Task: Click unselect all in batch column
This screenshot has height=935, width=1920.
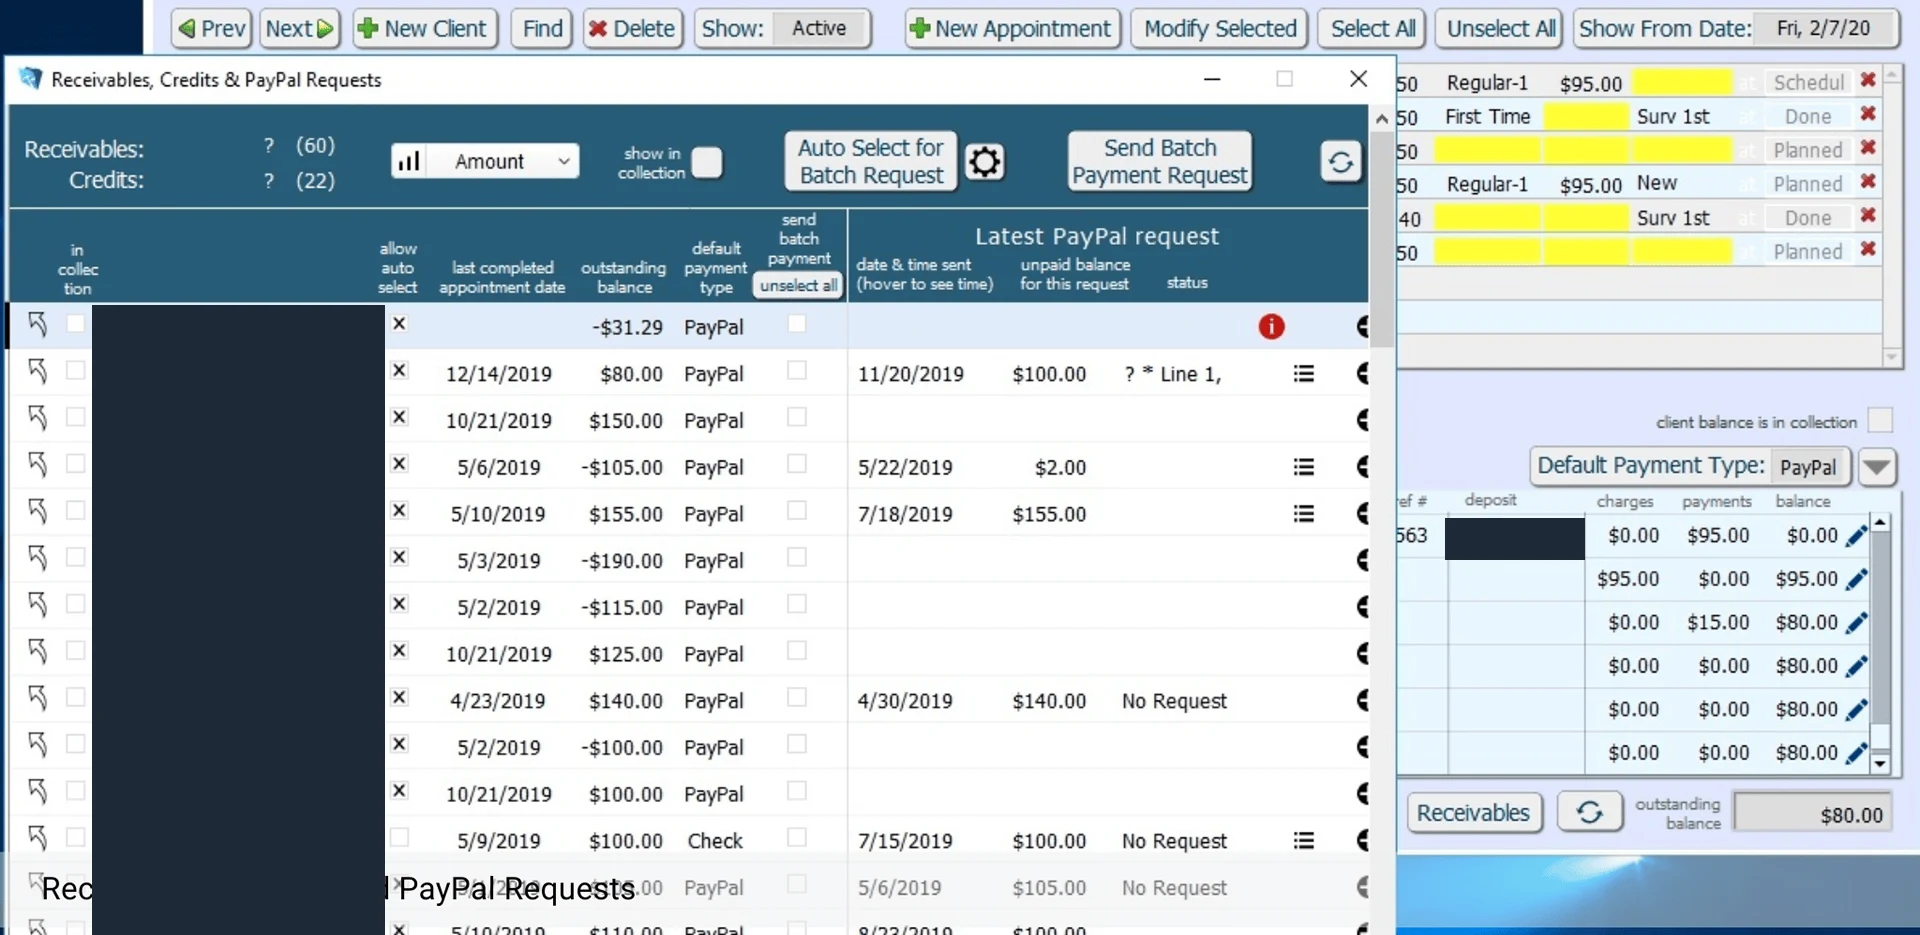Action: [x=798, y=286]
